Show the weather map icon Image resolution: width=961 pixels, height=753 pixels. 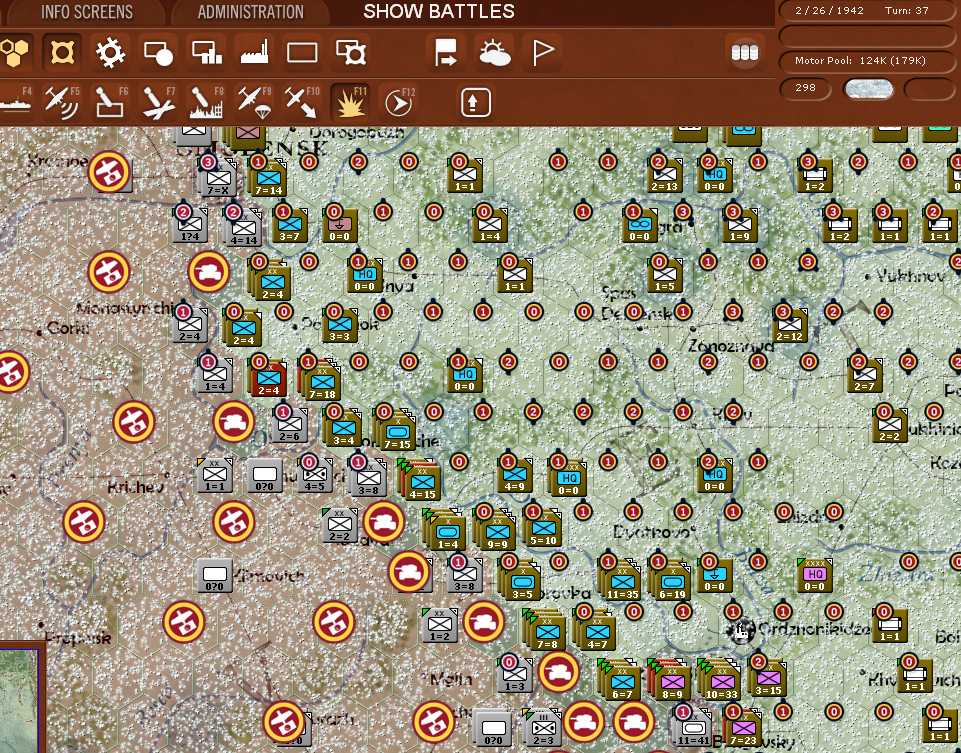tap(495, 53)
